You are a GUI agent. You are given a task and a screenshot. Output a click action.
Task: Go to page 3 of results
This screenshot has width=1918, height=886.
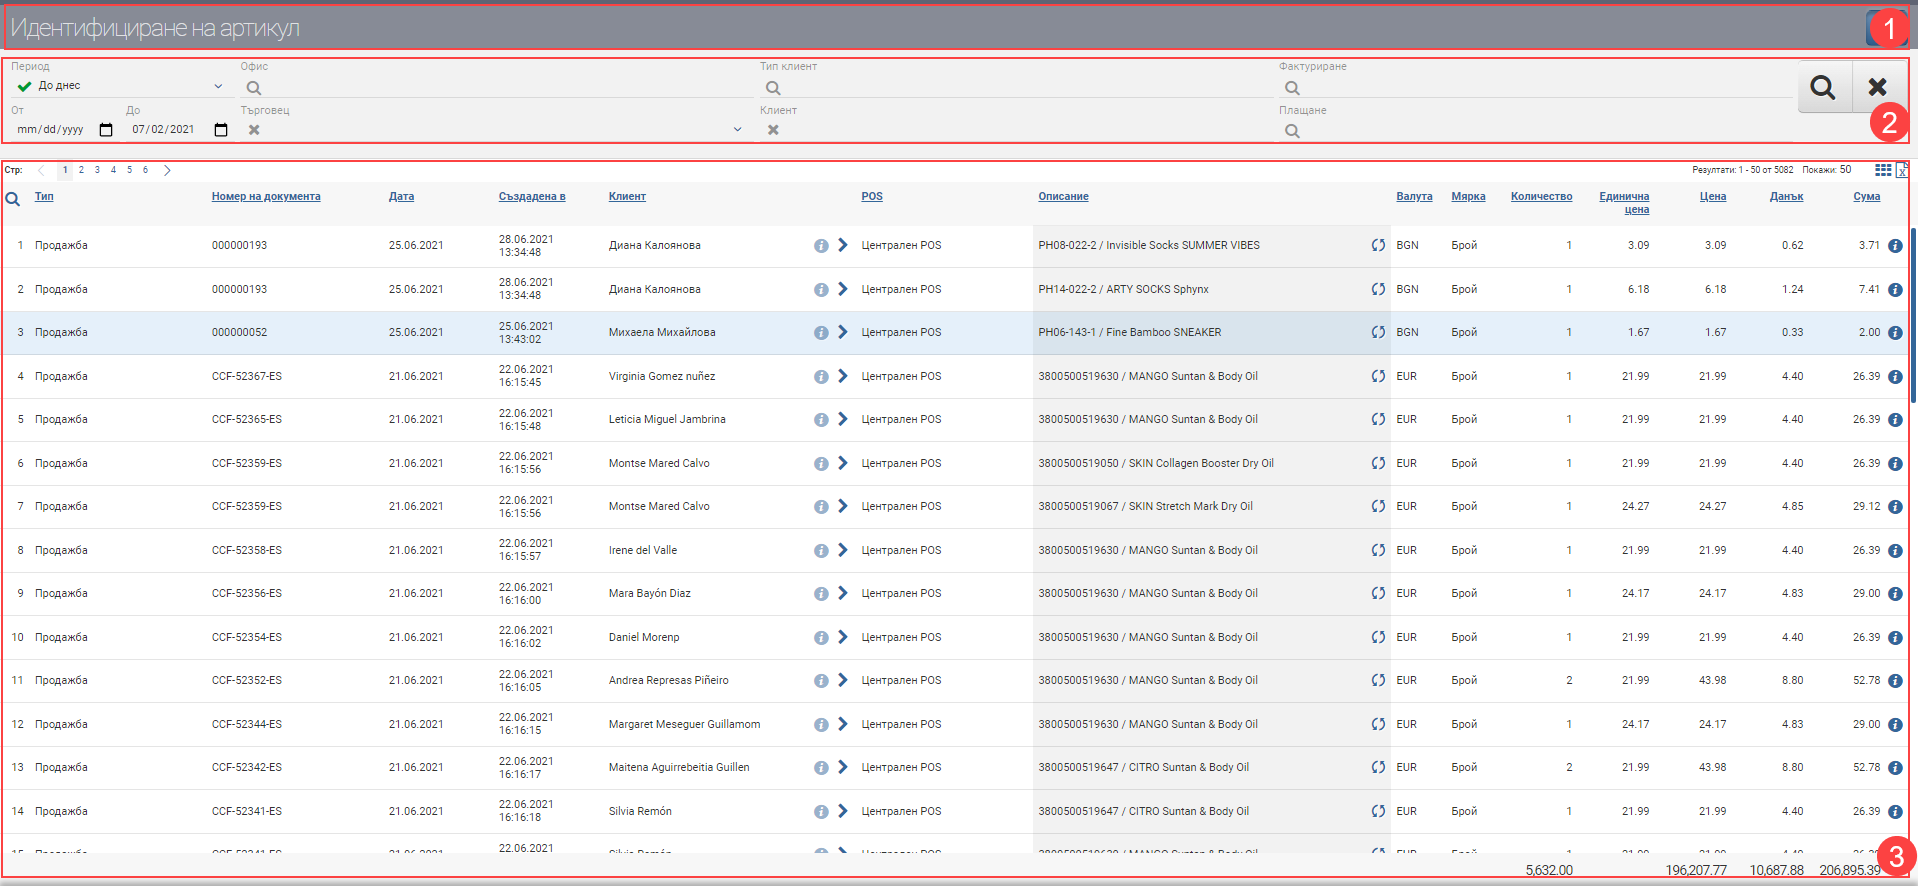tap(97, 170)
